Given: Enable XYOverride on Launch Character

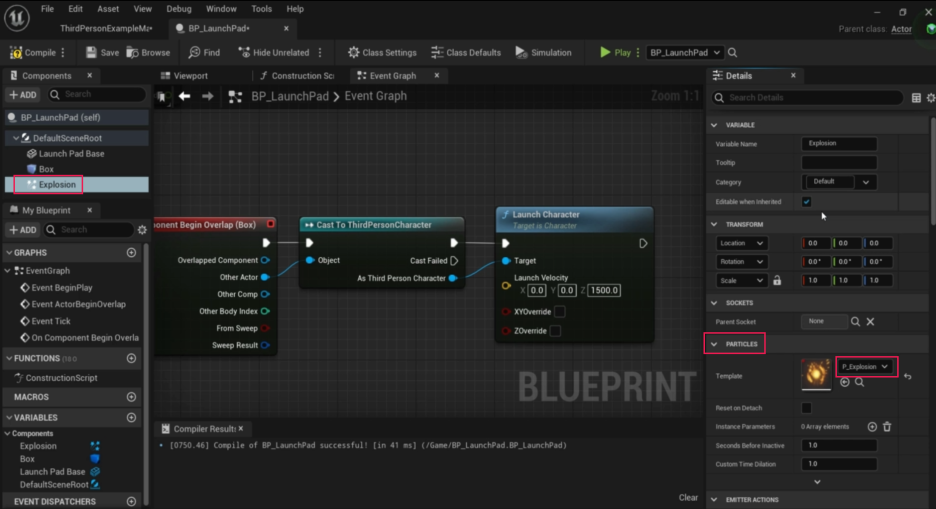Looking at the screenshot, I should tap(559, 311).
